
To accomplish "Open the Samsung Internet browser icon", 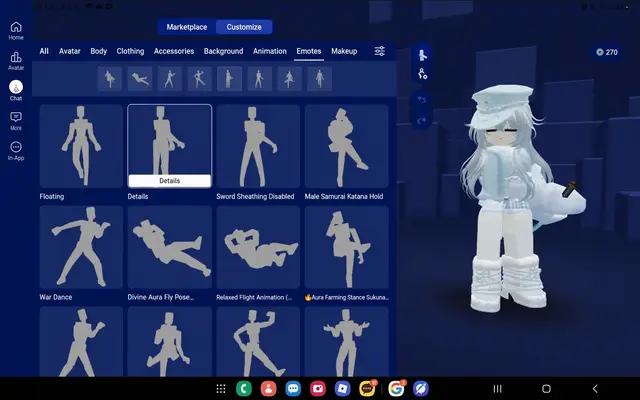I will (421, 389).
